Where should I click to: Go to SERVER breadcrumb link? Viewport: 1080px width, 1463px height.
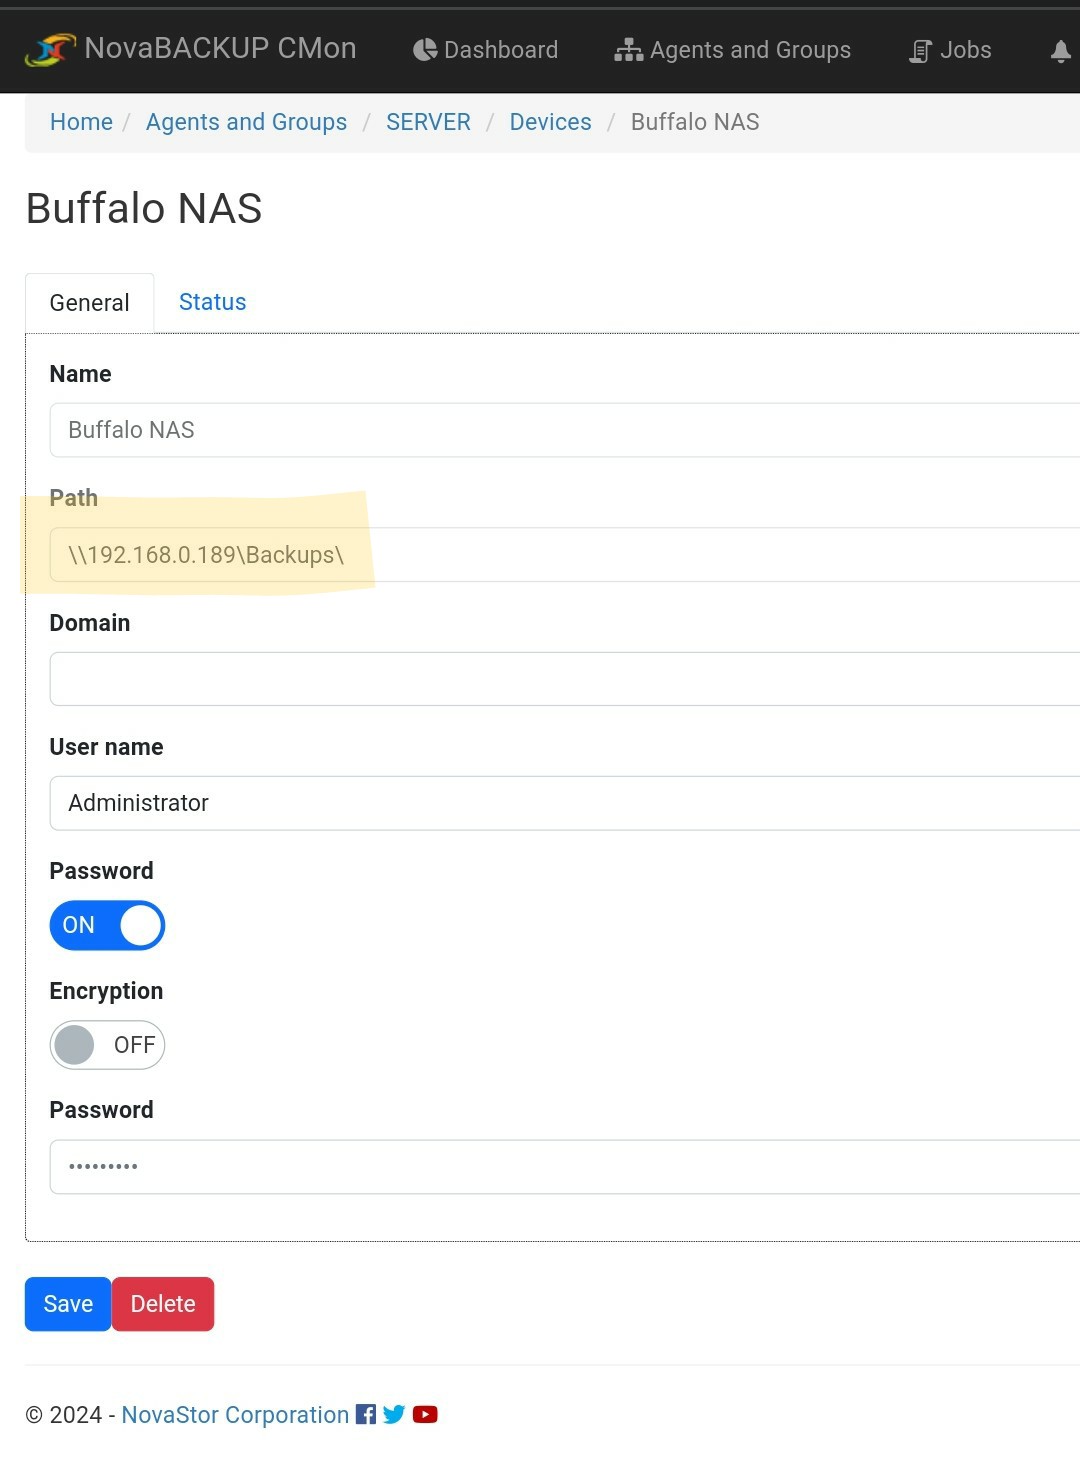(428, 122)
